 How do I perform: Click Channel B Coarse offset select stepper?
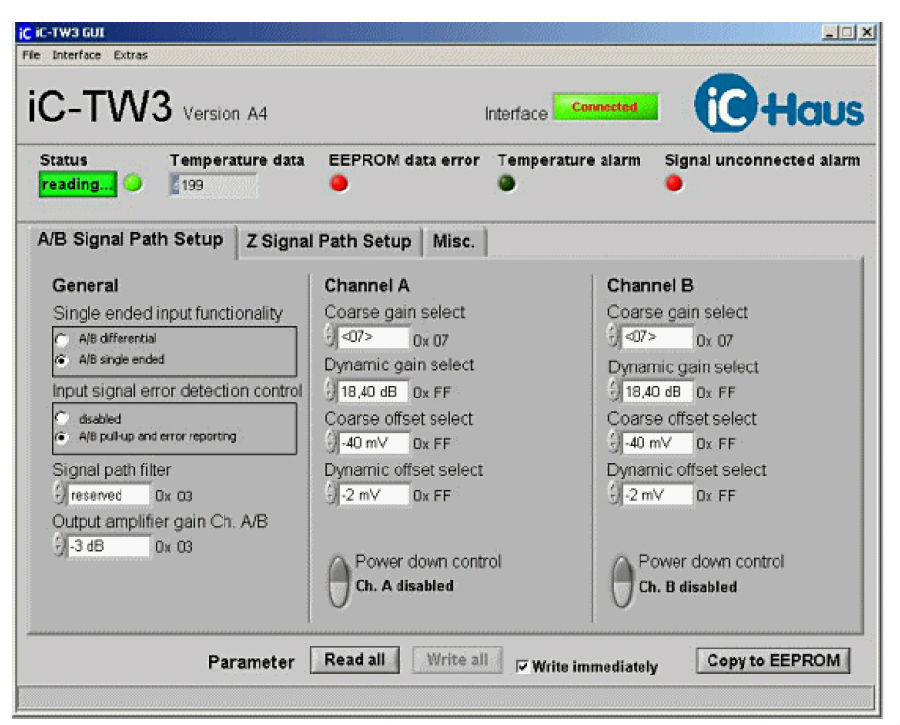click(x=613, y=441)
